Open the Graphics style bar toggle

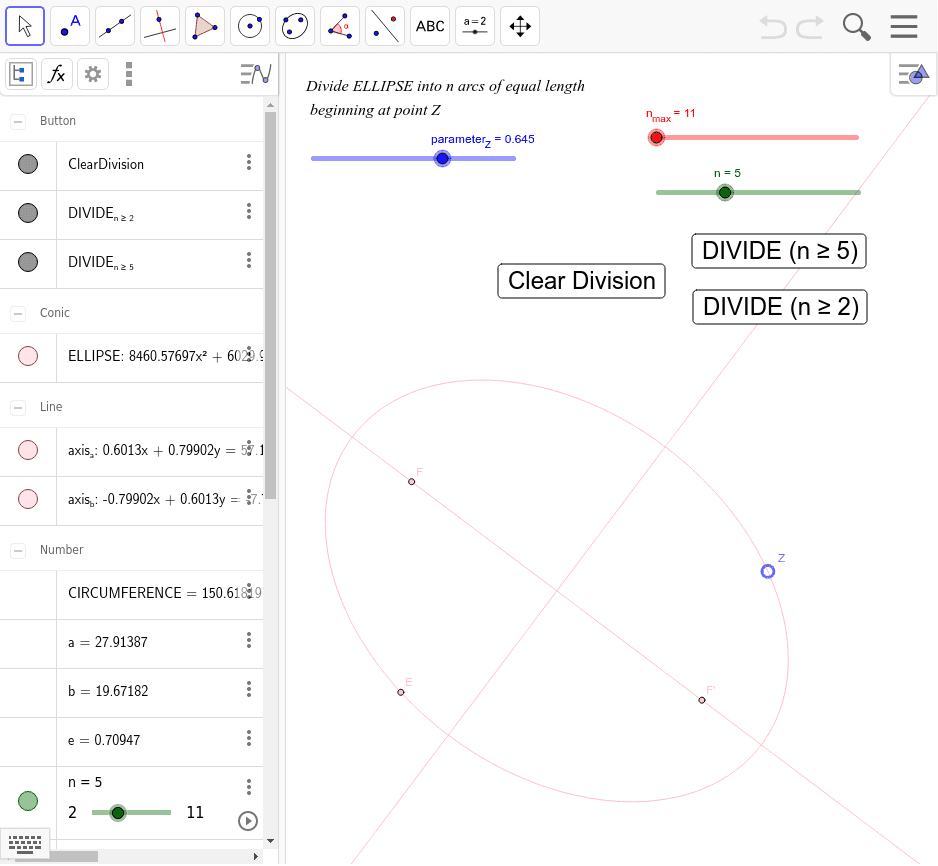pos(913,75)
